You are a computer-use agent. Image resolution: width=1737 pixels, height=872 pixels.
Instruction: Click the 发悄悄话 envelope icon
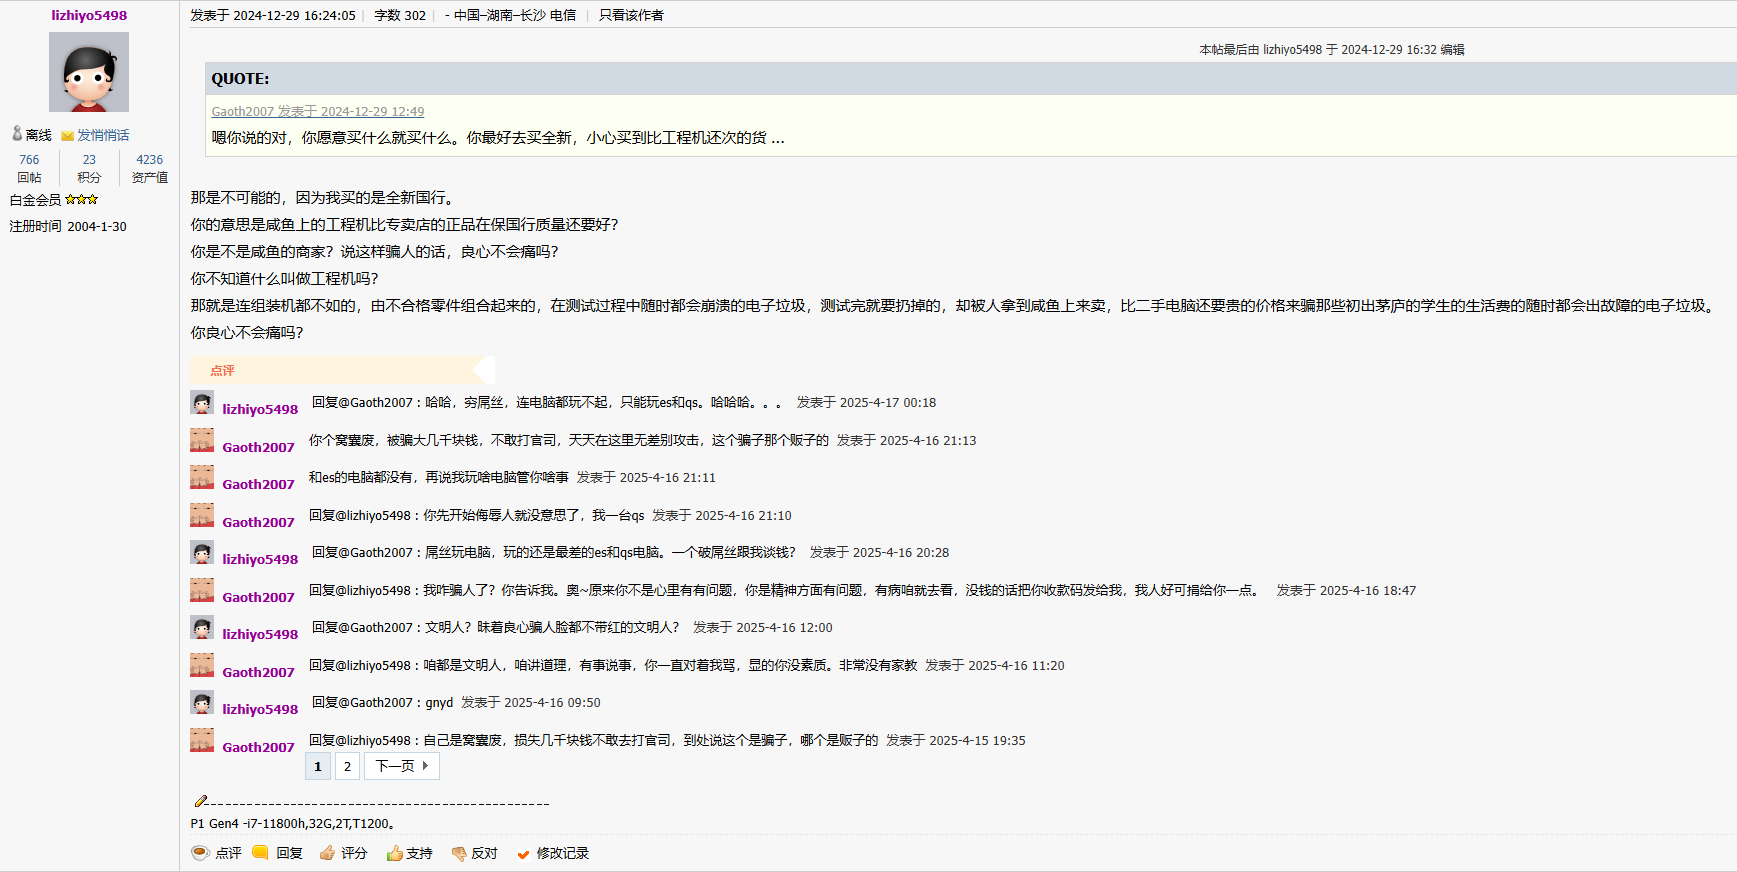tap(67, 136)
